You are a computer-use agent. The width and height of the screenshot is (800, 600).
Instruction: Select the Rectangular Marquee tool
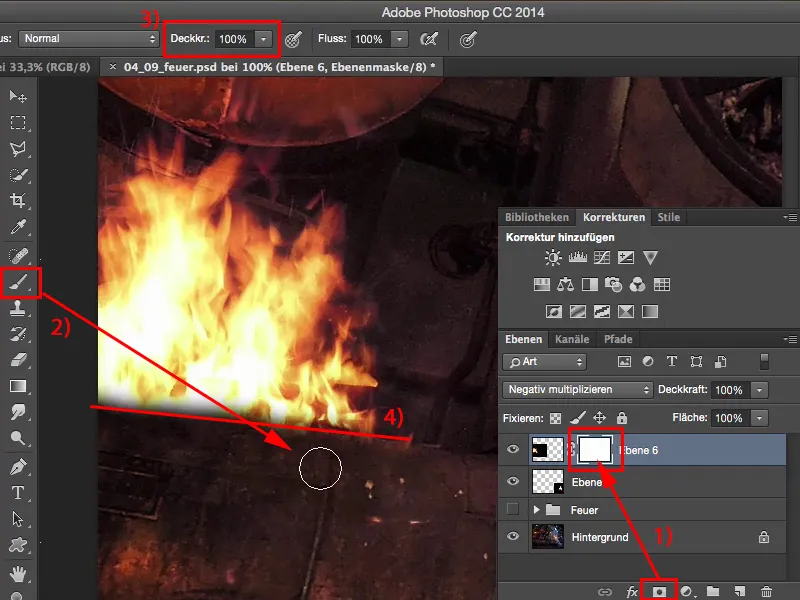coord(18,122)
